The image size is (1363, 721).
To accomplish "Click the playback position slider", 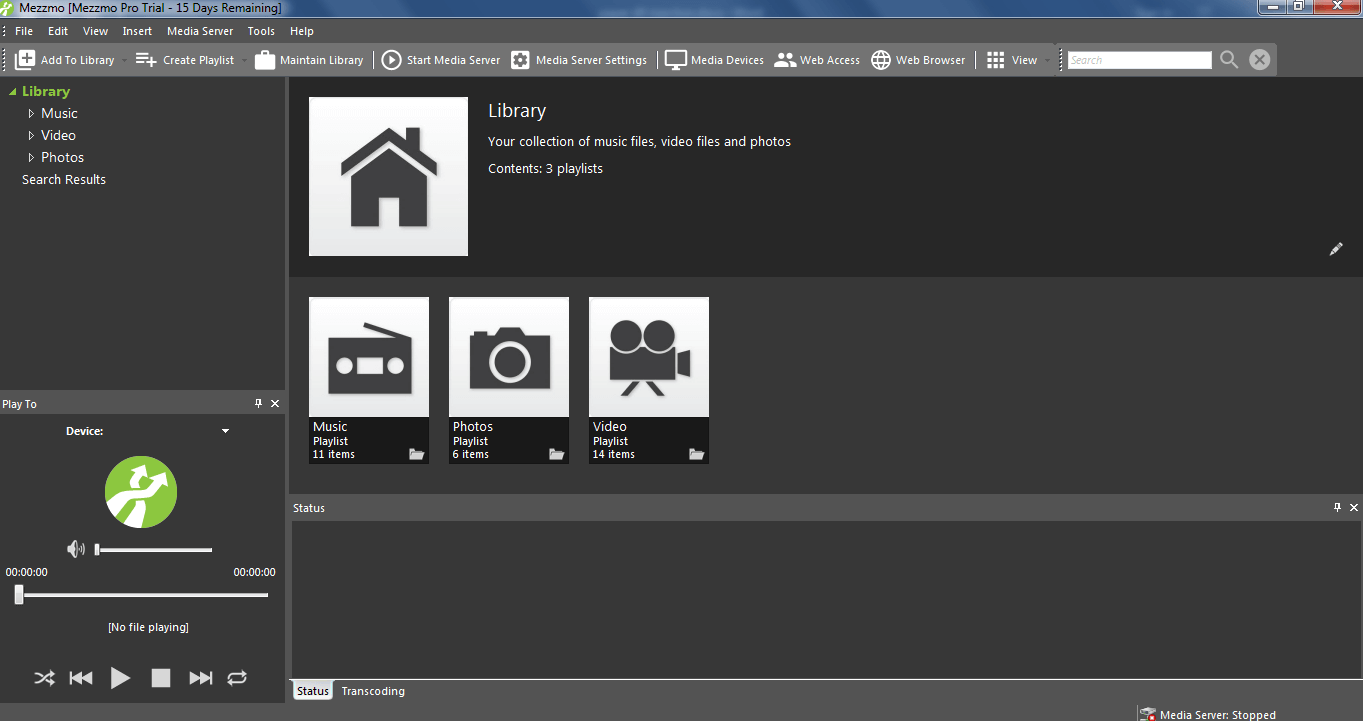I will [141, 595].
